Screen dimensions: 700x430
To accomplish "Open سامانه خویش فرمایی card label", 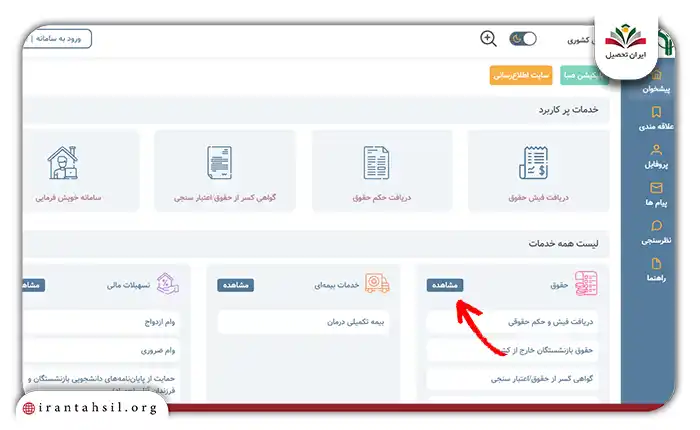I will tap(68, 197).
